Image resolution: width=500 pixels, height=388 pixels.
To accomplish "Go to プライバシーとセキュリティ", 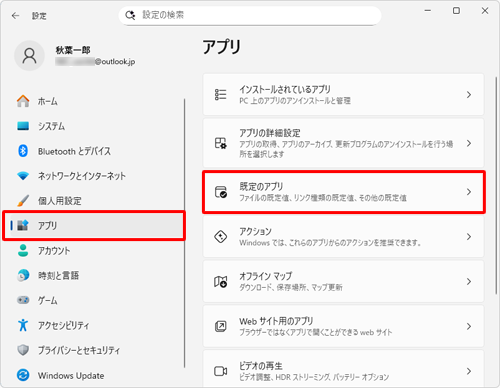I will pyautogui.click(x=97, y=350).
